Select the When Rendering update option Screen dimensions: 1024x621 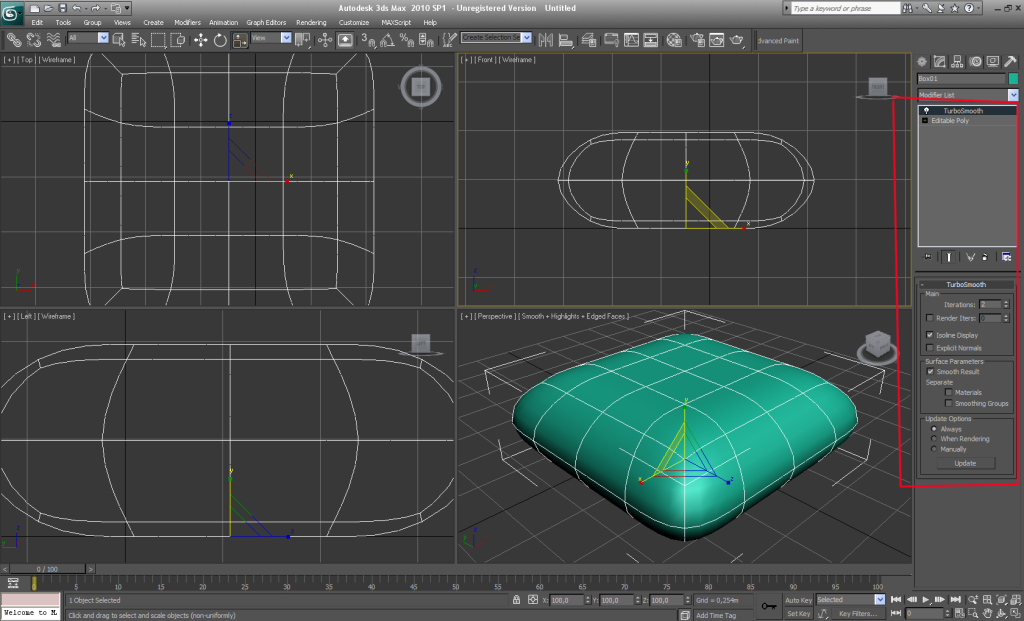pyautogui.click(x=934, y=439)
